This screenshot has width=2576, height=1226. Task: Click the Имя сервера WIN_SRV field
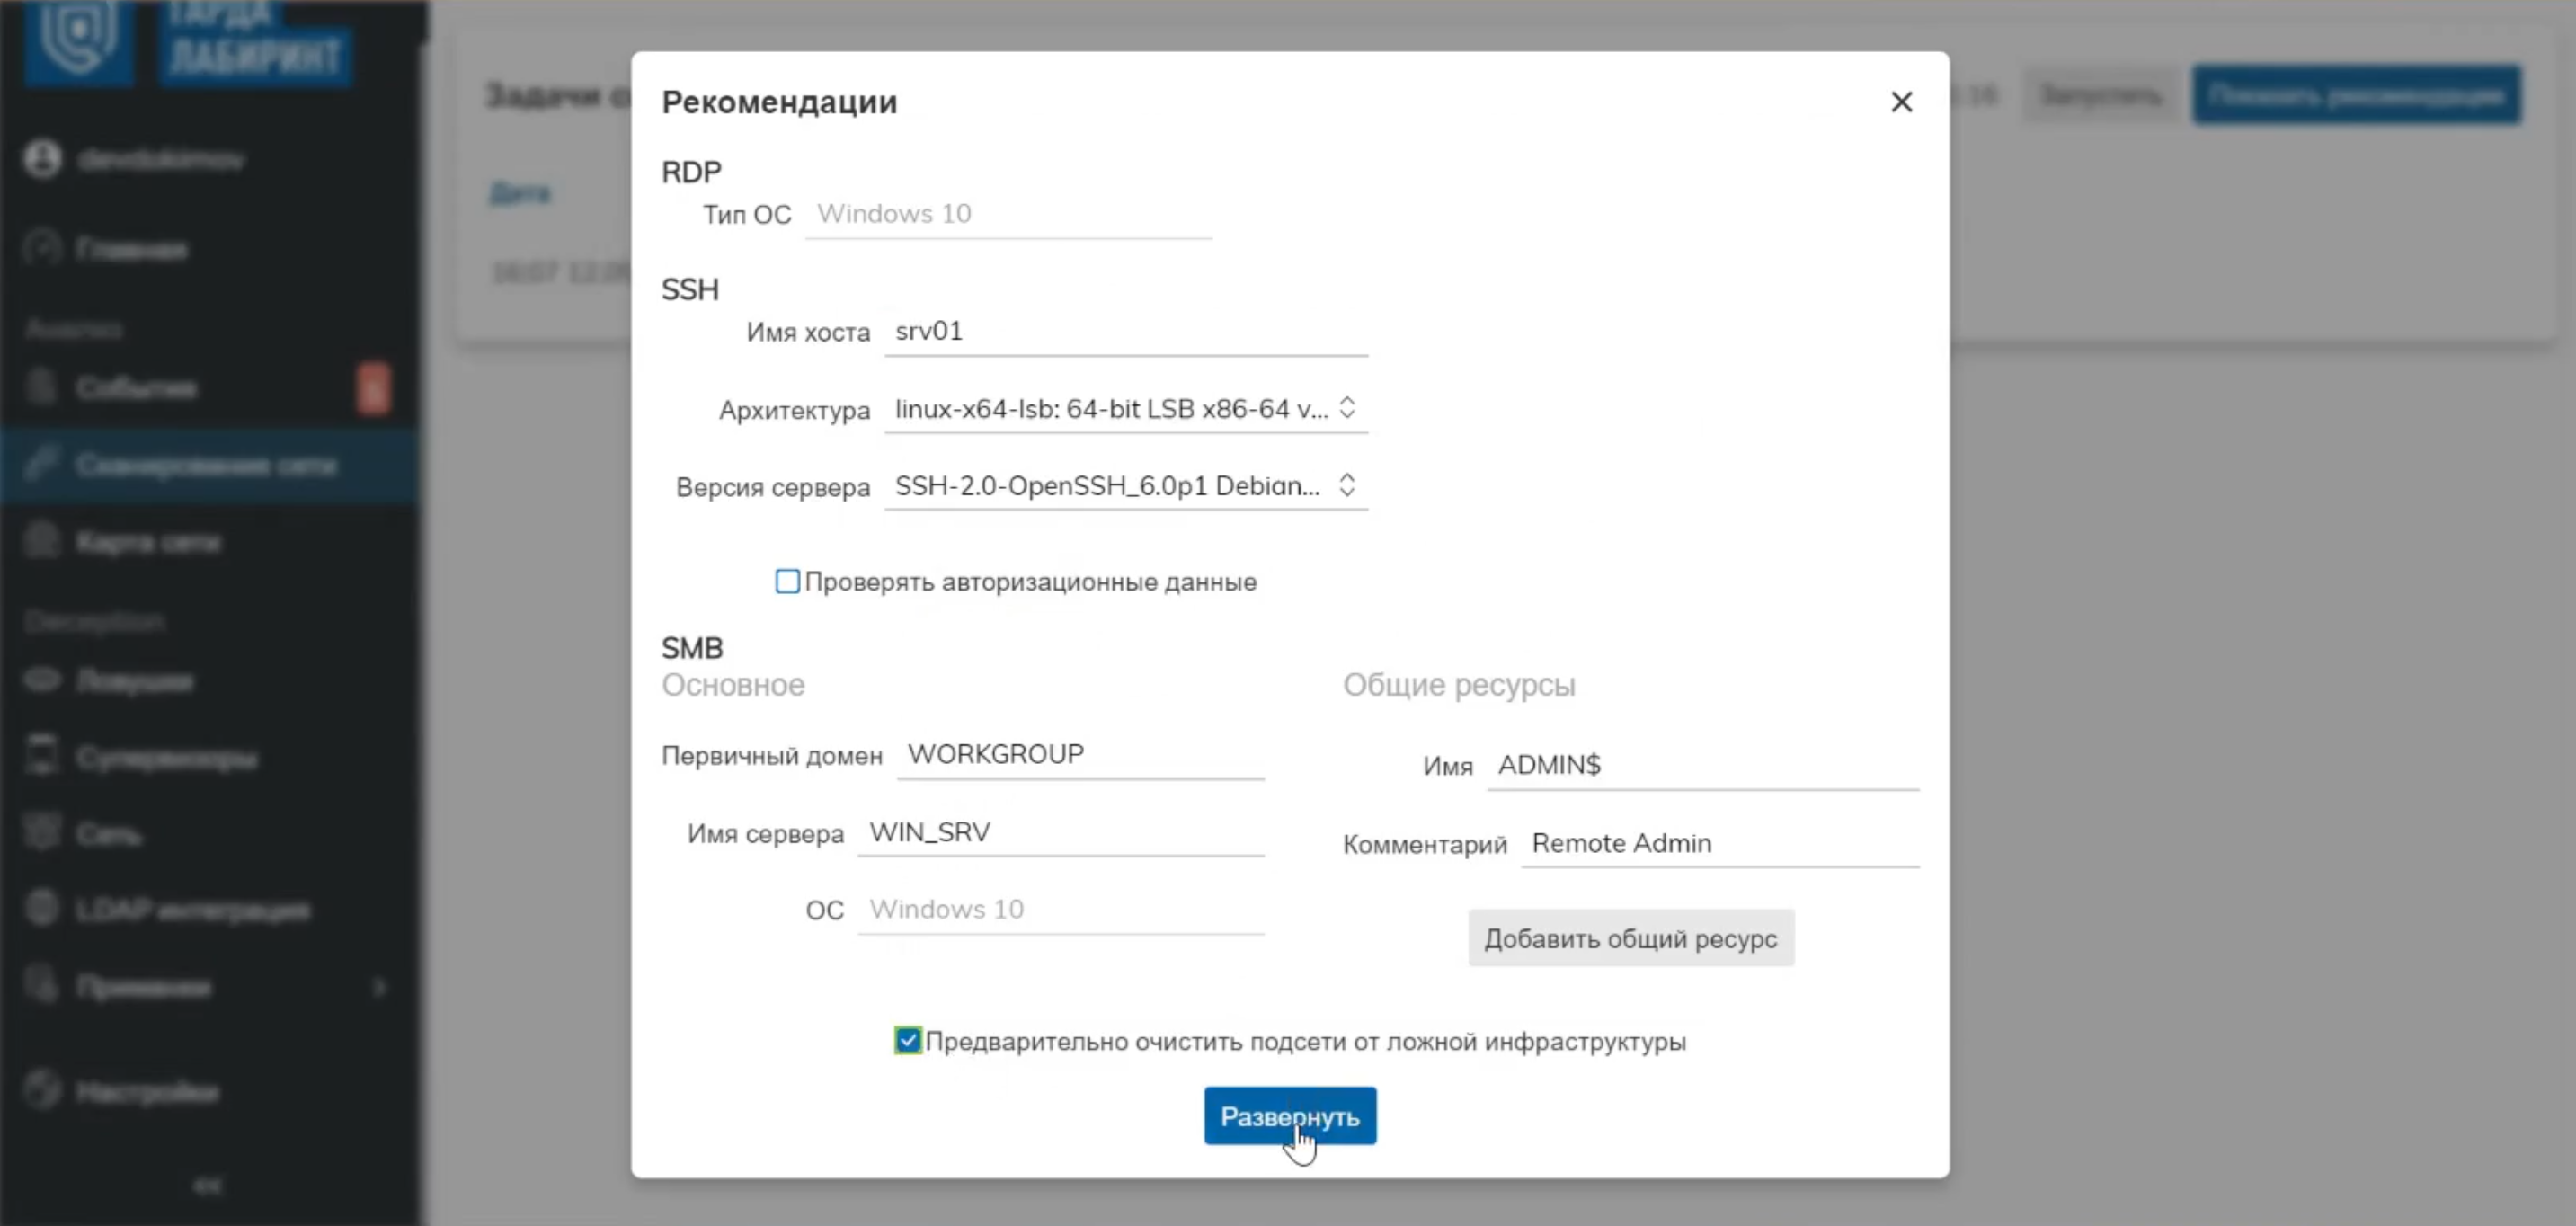pyautogui.click(x=1060, y=833)
